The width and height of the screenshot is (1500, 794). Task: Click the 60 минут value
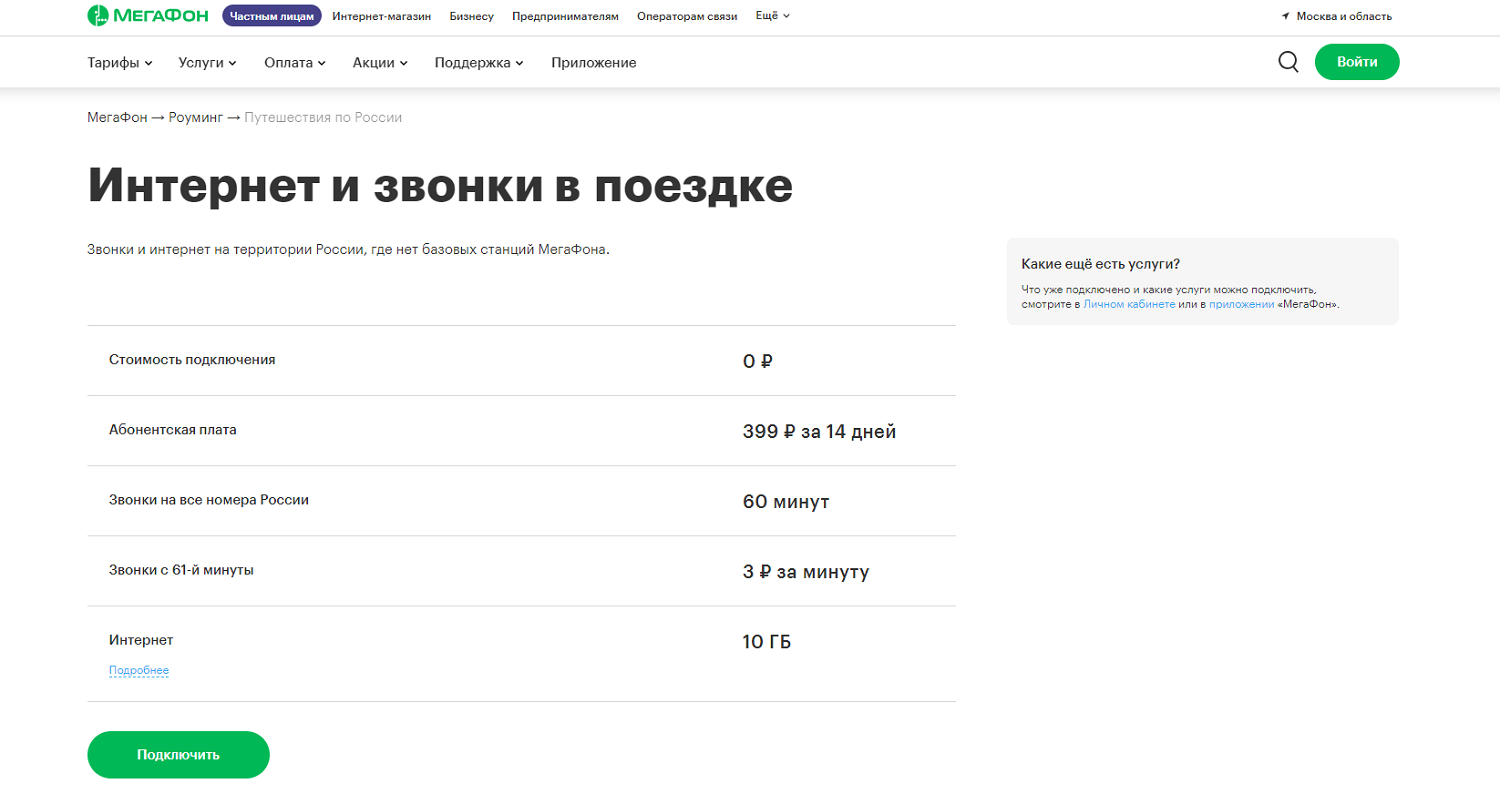click(786, 502)
